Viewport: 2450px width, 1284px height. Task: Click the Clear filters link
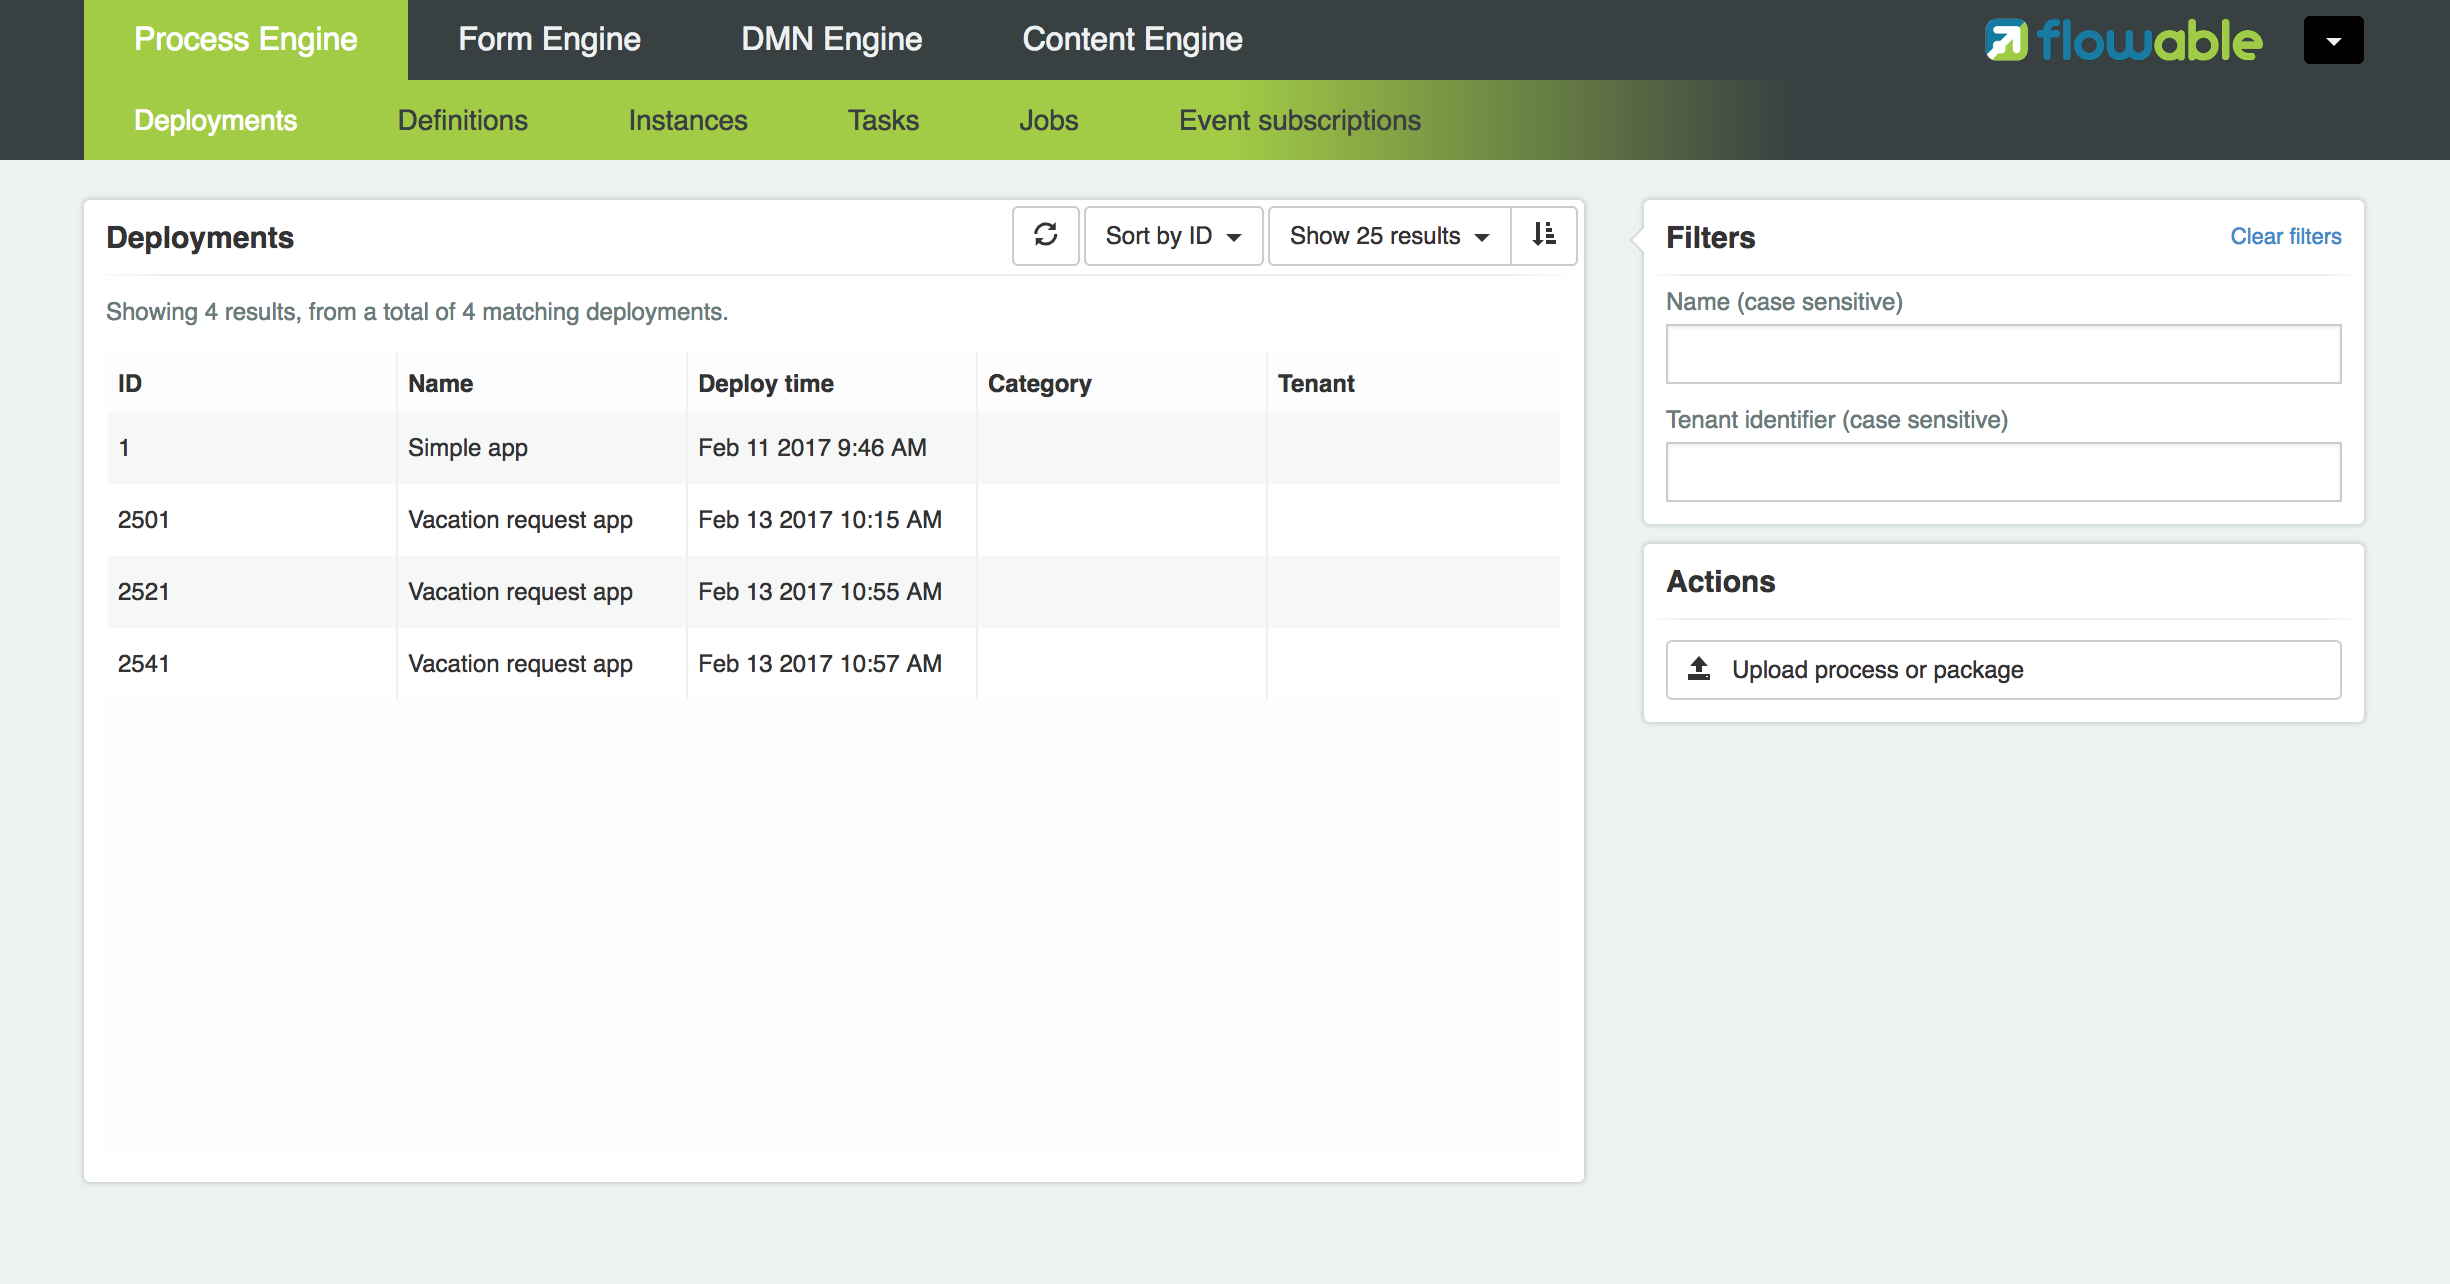click(2286, 236)
